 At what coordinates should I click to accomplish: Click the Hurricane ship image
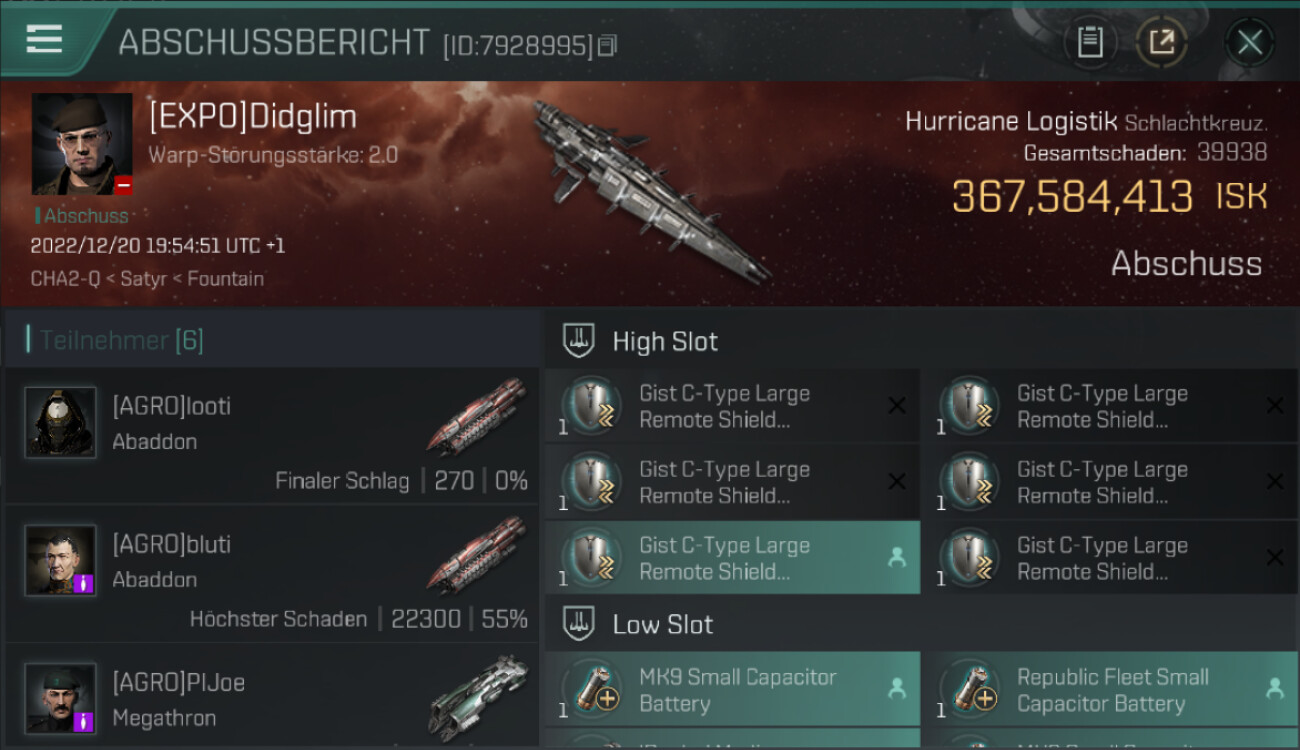650,190
